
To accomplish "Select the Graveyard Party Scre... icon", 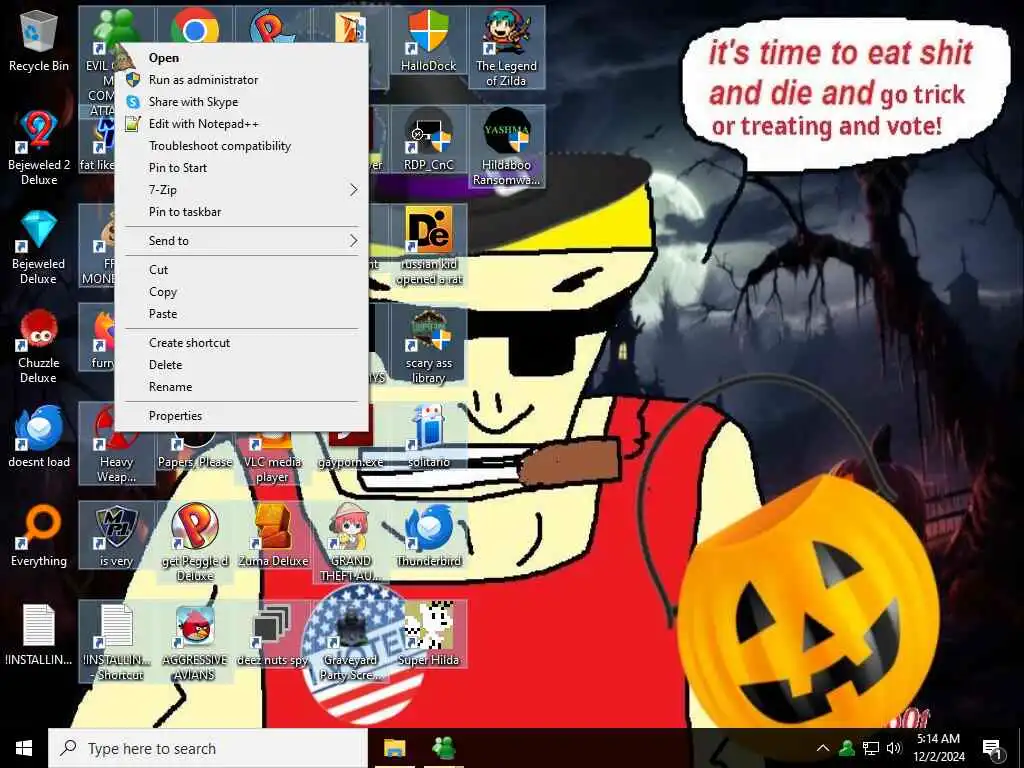I will pos(351,642).
